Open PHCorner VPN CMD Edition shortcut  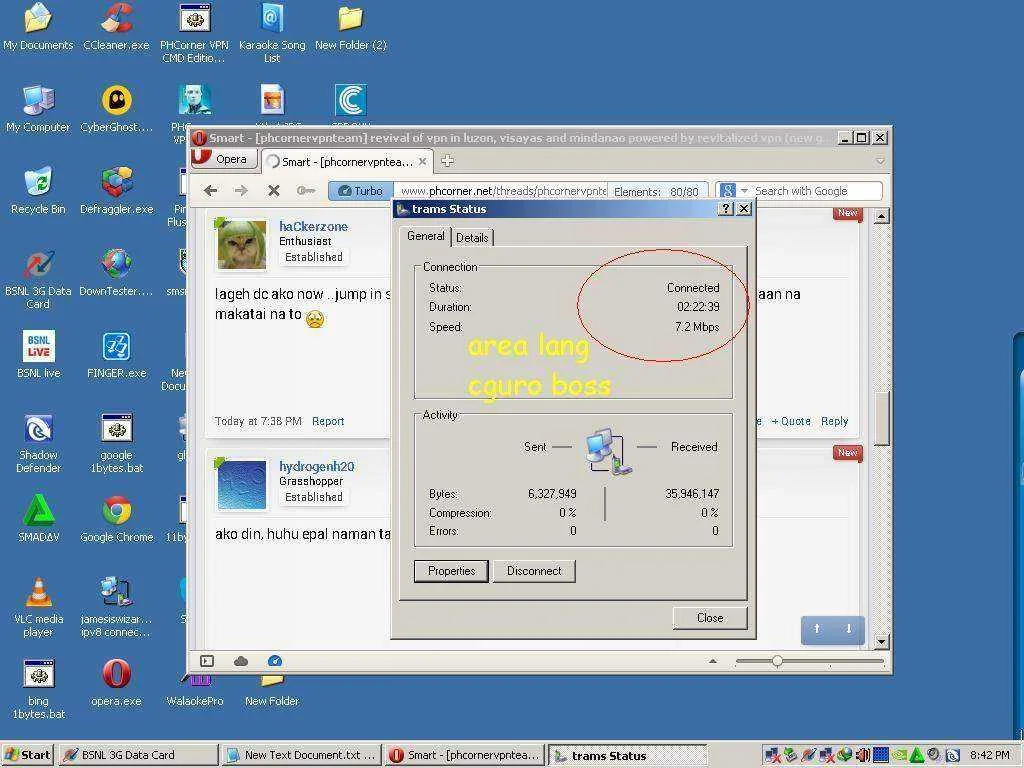tap(194, 33)
